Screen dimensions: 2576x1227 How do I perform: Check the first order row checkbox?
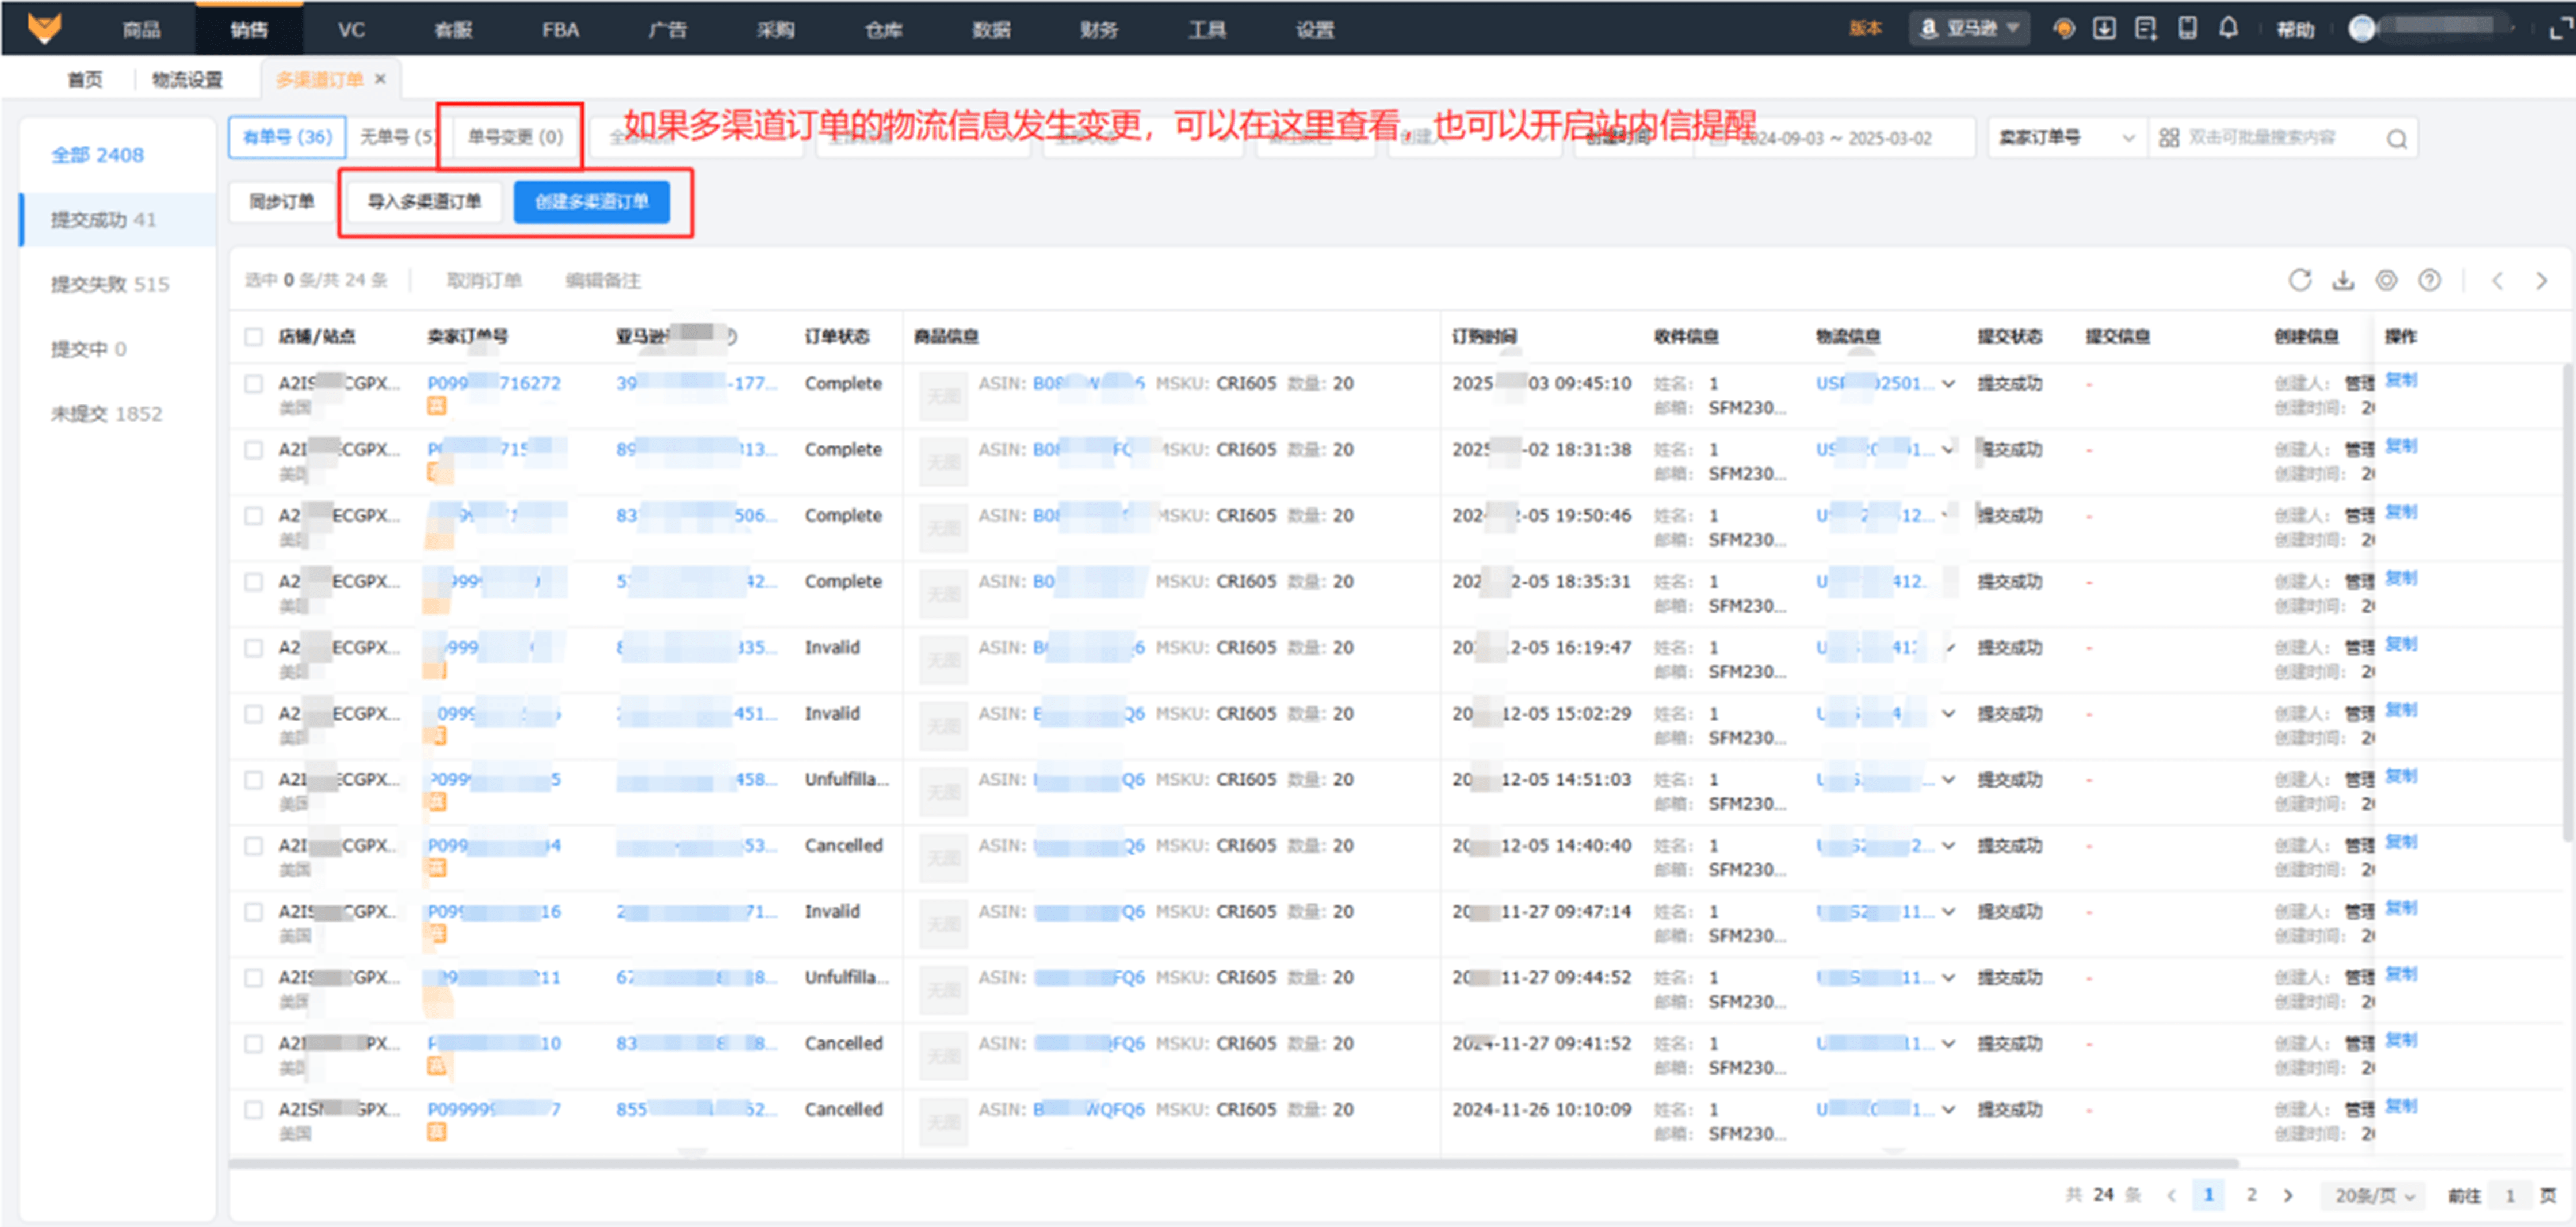pos(254,384)
